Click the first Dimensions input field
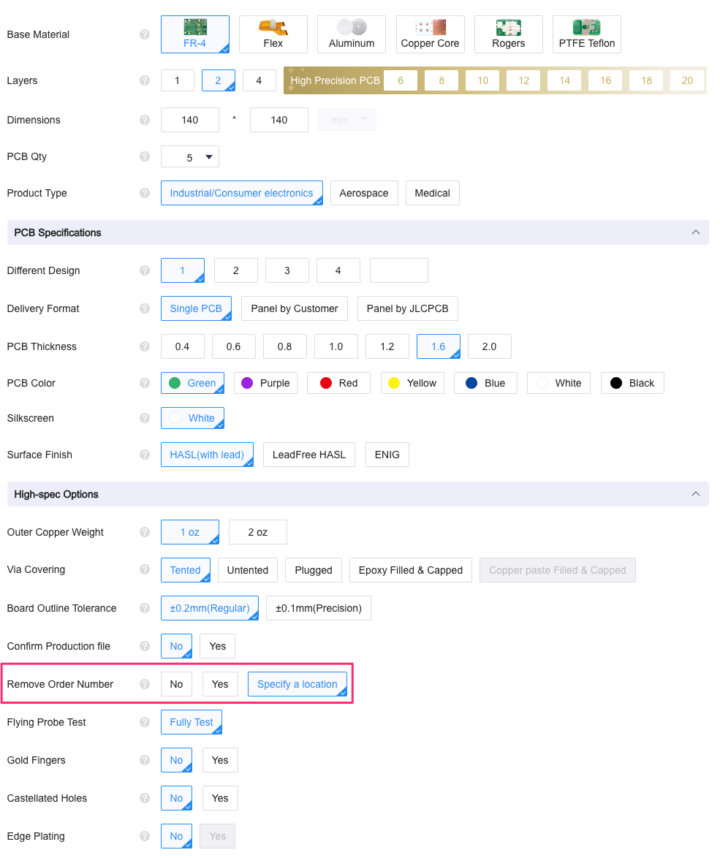 coord(190,120)
